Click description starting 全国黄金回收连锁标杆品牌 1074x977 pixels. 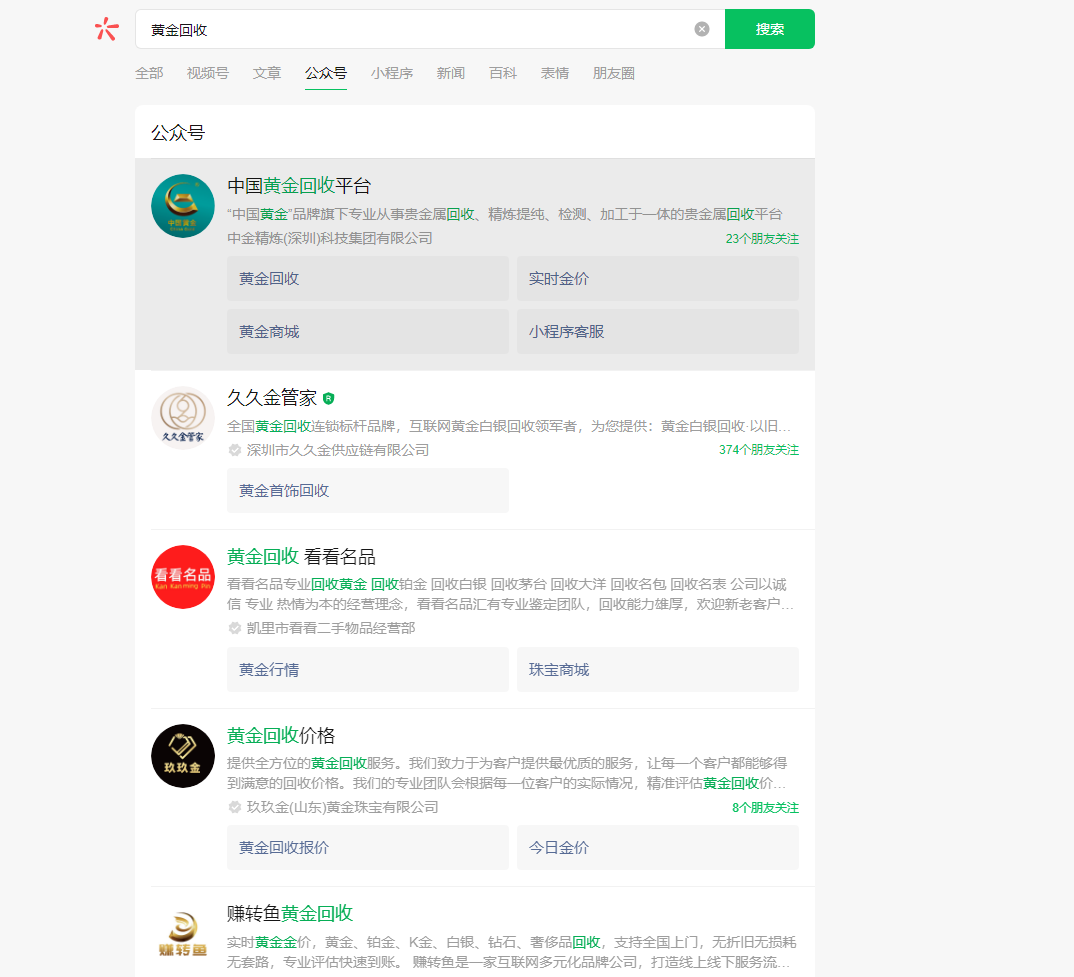click(509, 426)
